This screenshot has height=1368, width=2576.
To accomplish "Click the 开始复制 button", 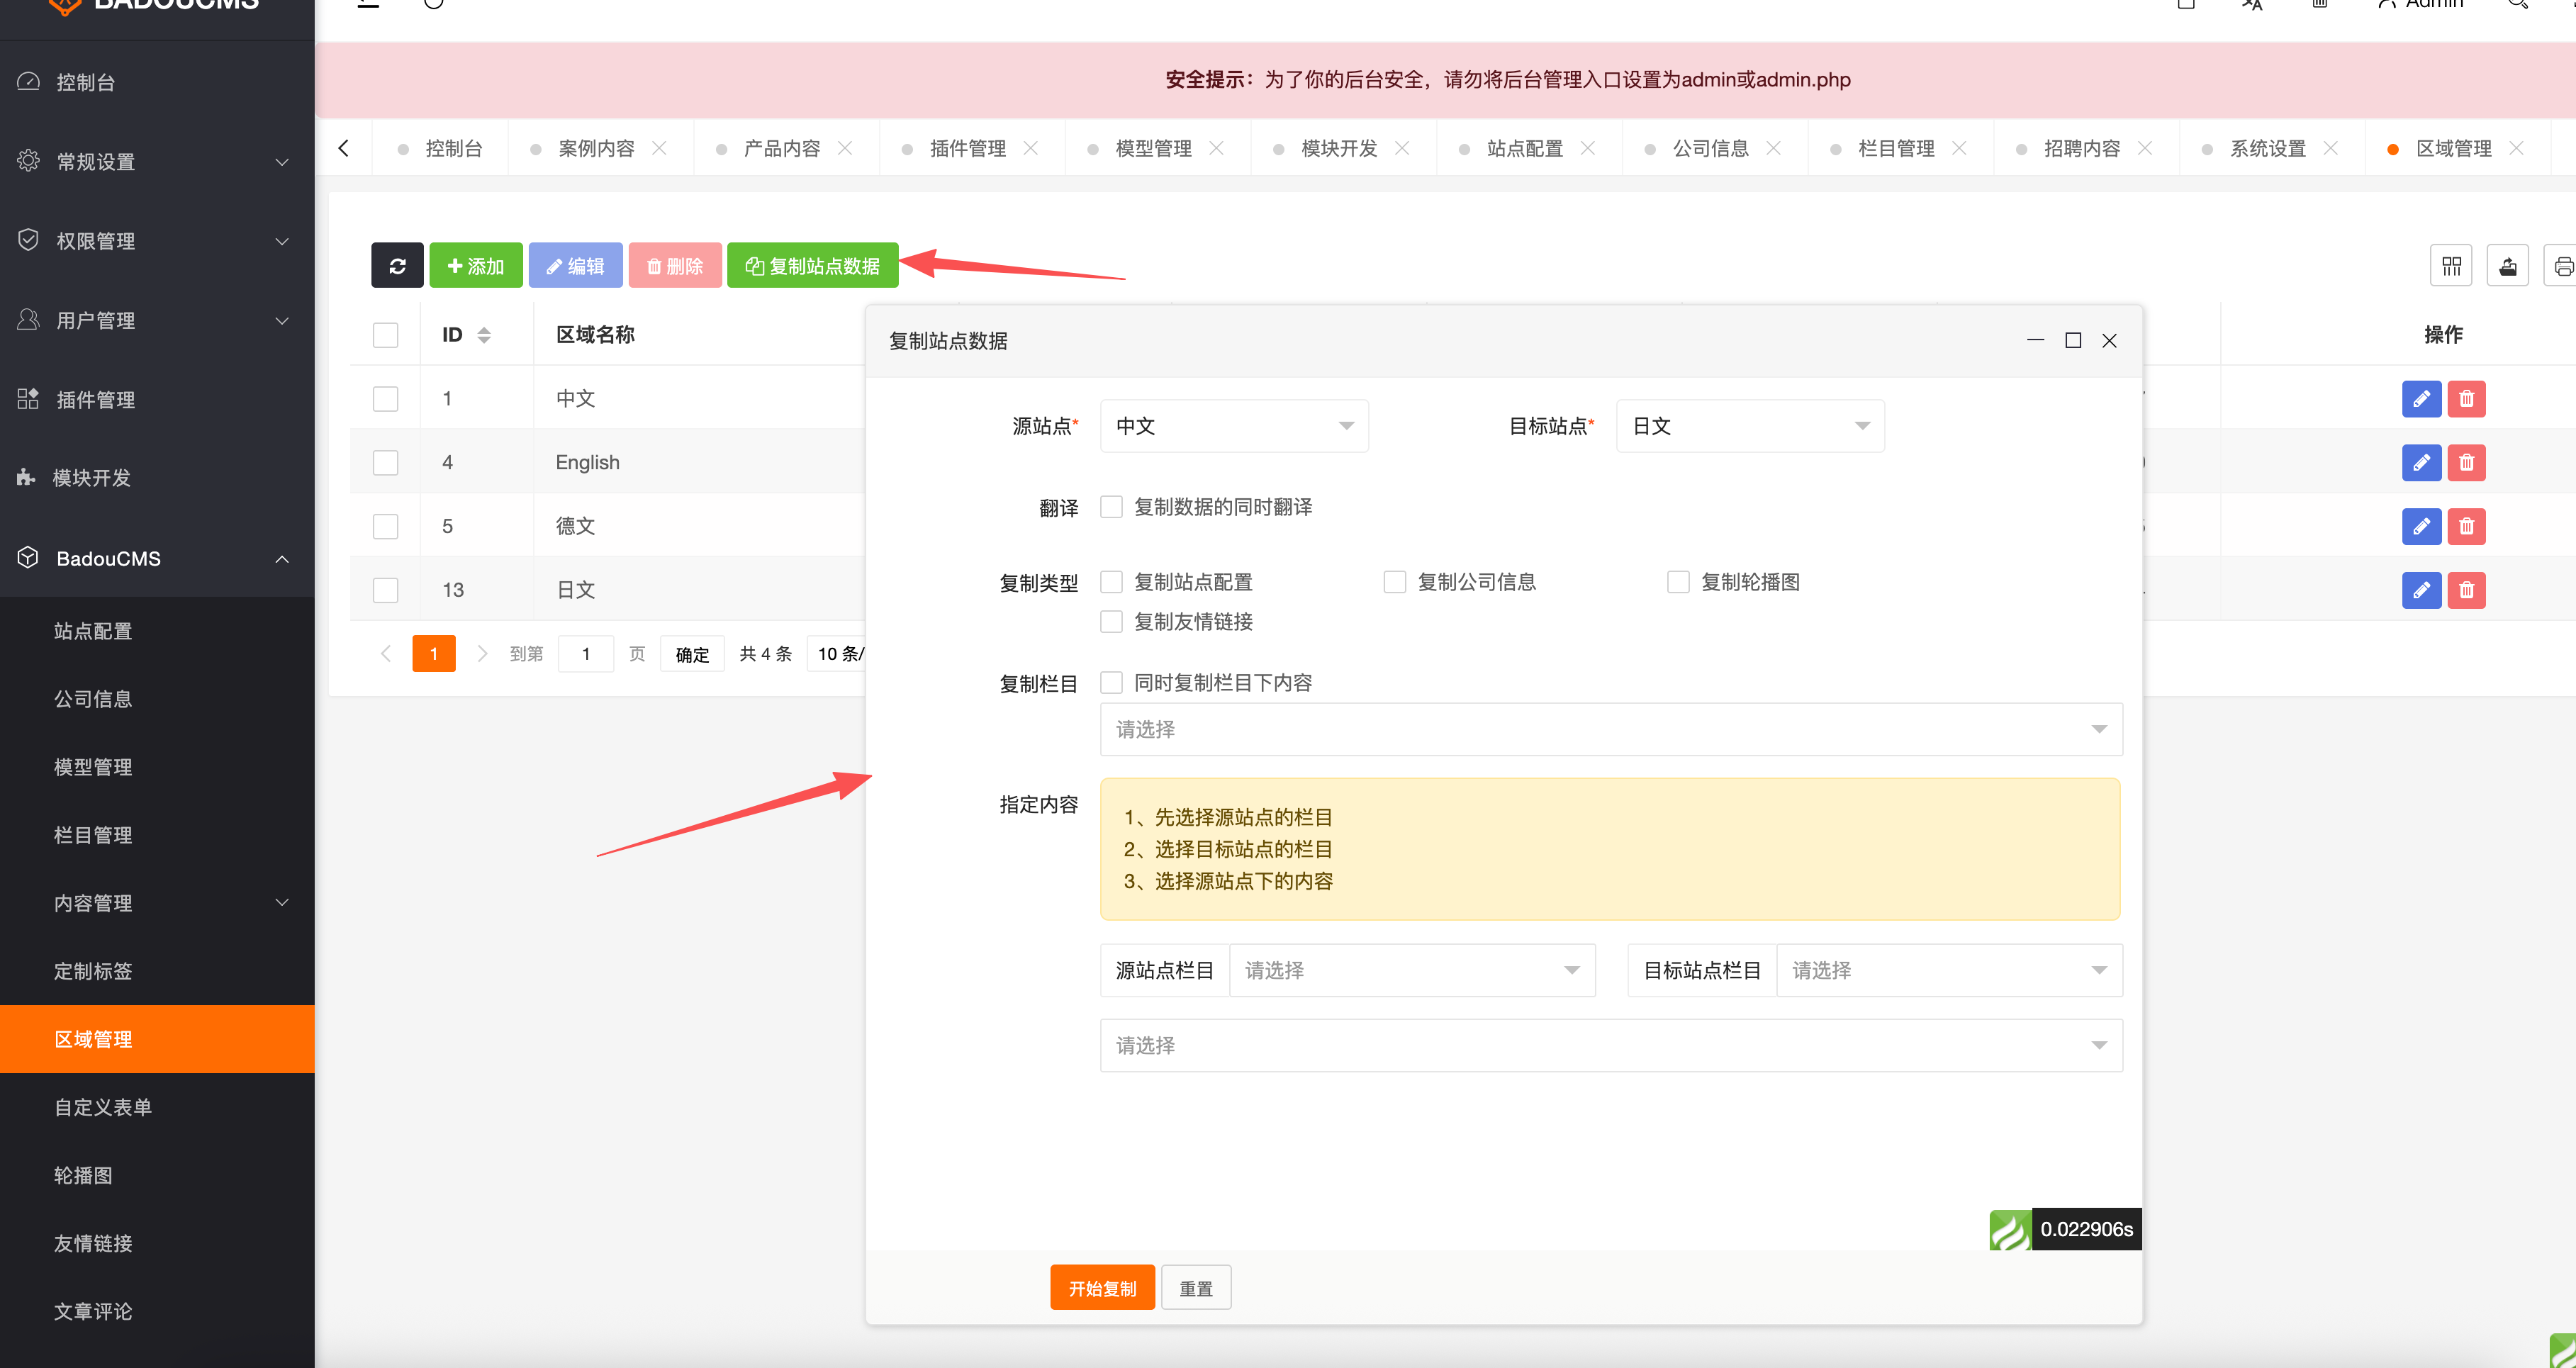I will tap(1102, 1287).
